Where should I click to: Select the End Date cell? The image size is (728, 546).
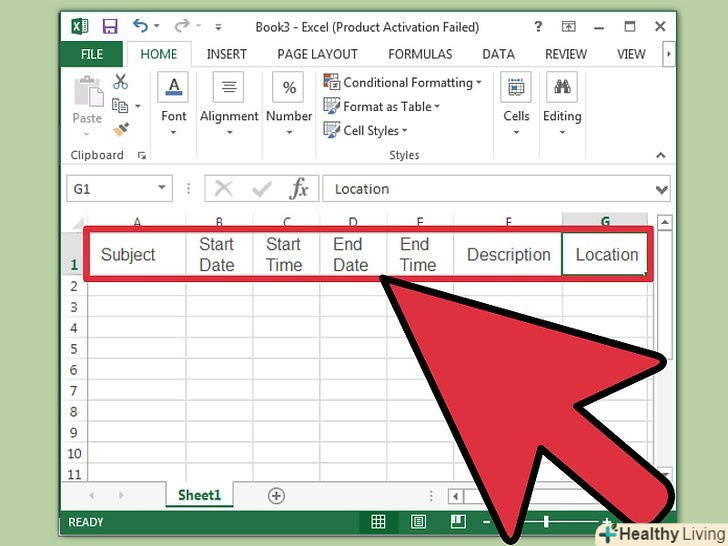click(353, 254)
